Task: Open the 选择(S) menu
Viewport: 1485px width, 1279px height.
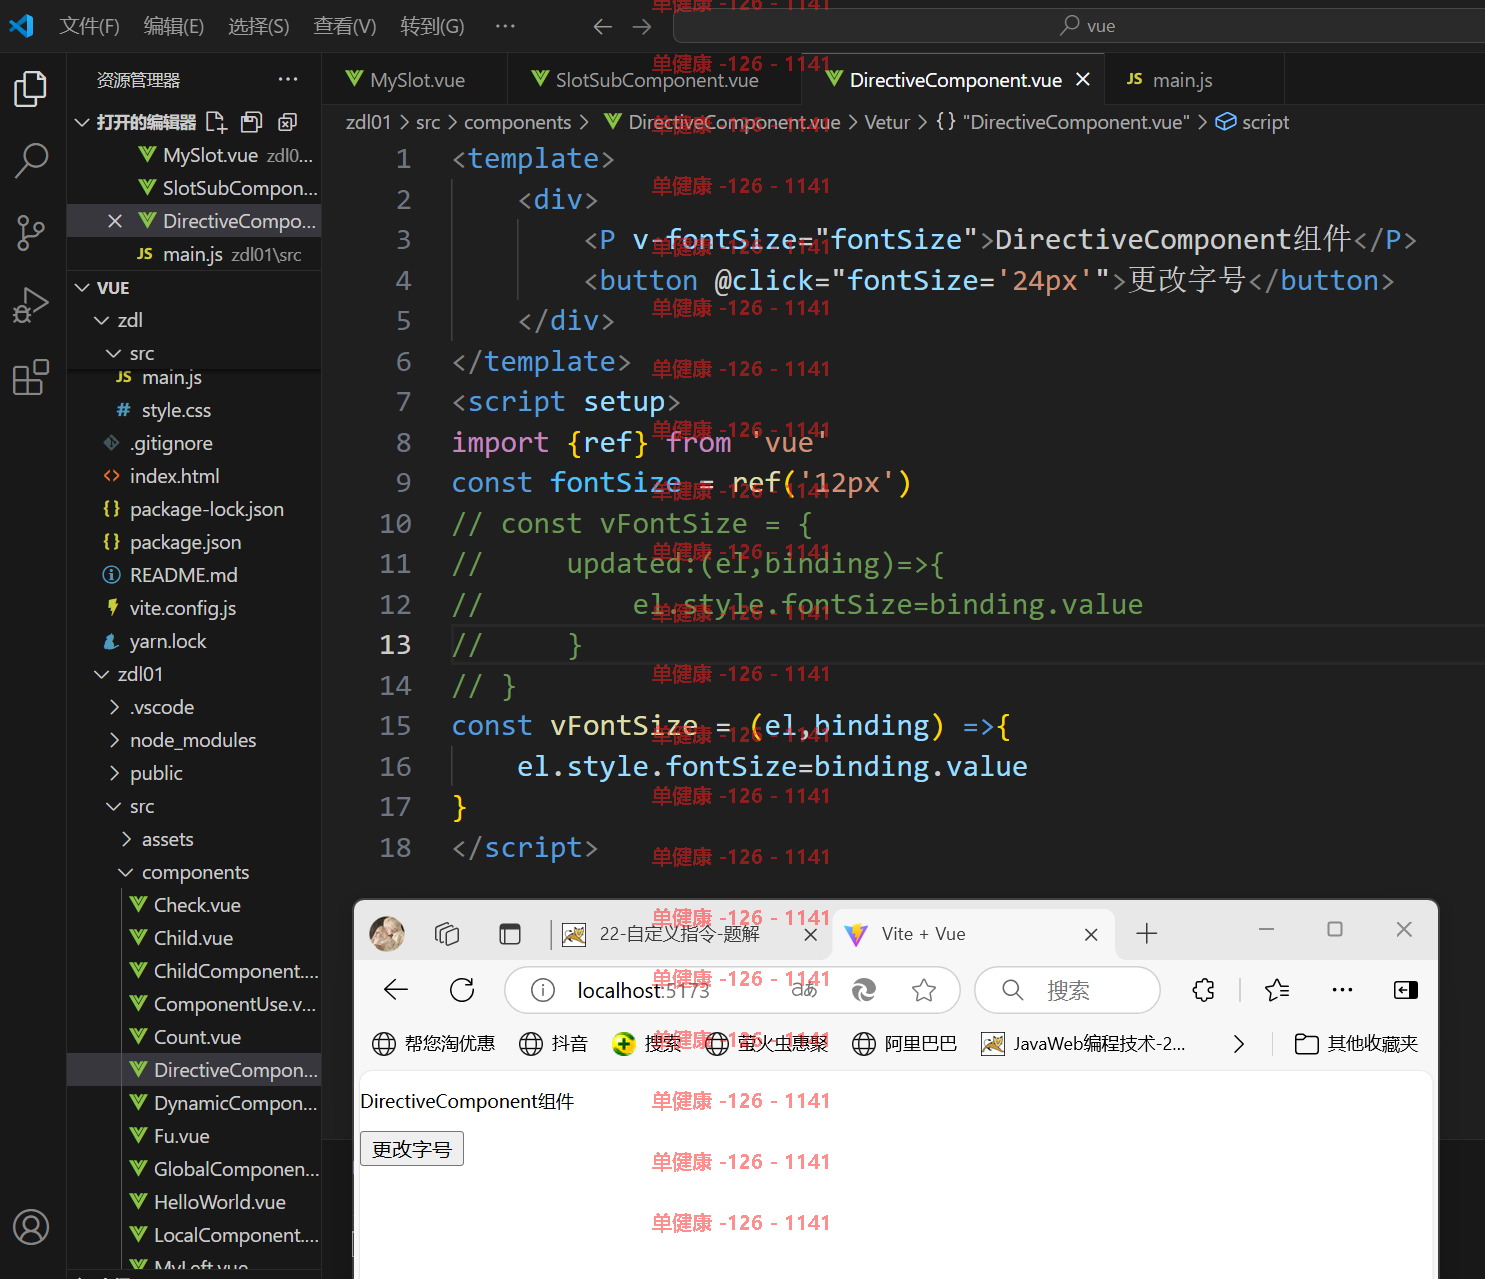Action: click(258, 26)
